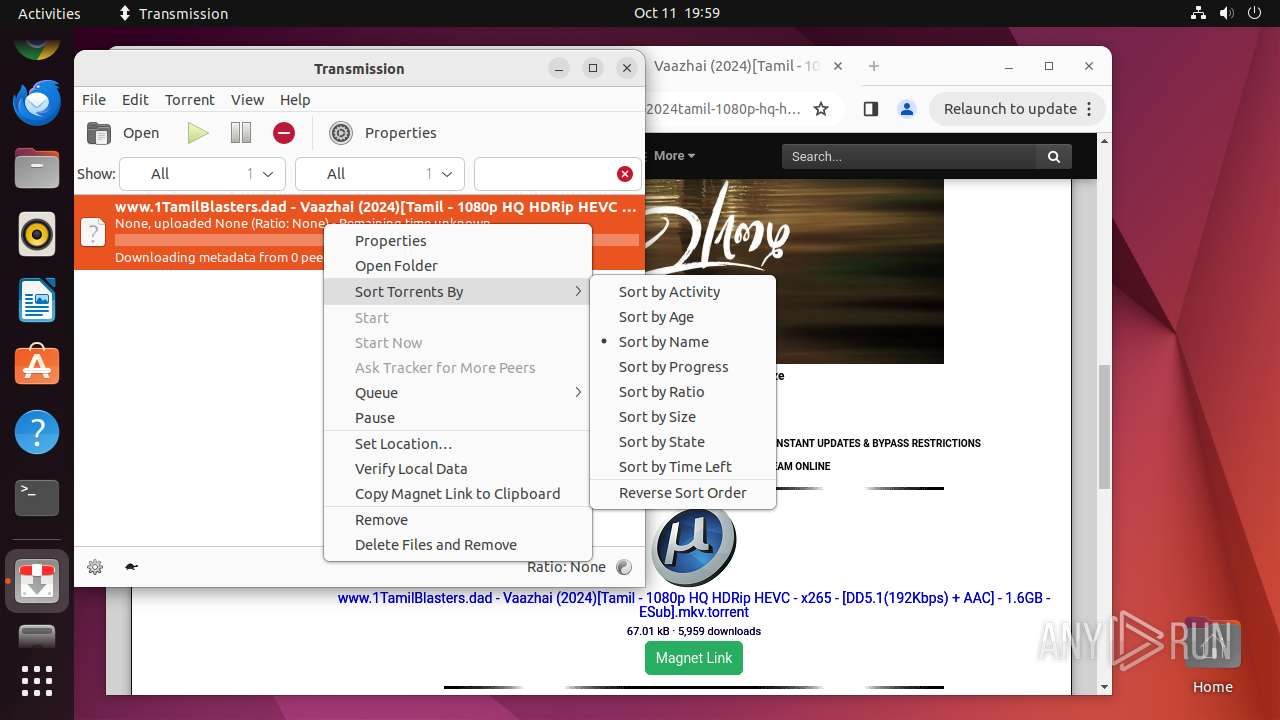Click the Pause torrent toolbar icon
This screenshot has width=1280, height=720.
241,133
